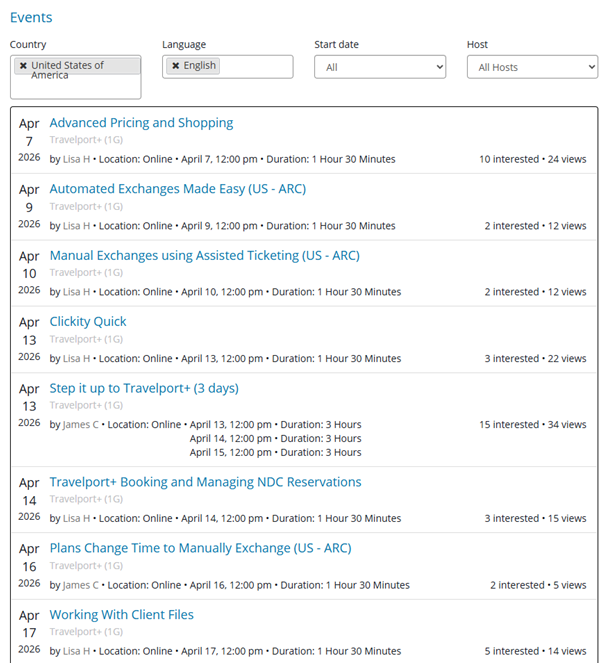Open Travelport+ Booking and Managing NDC Reservations
Screen dimensions: 608x663
[x=205, y=482]
